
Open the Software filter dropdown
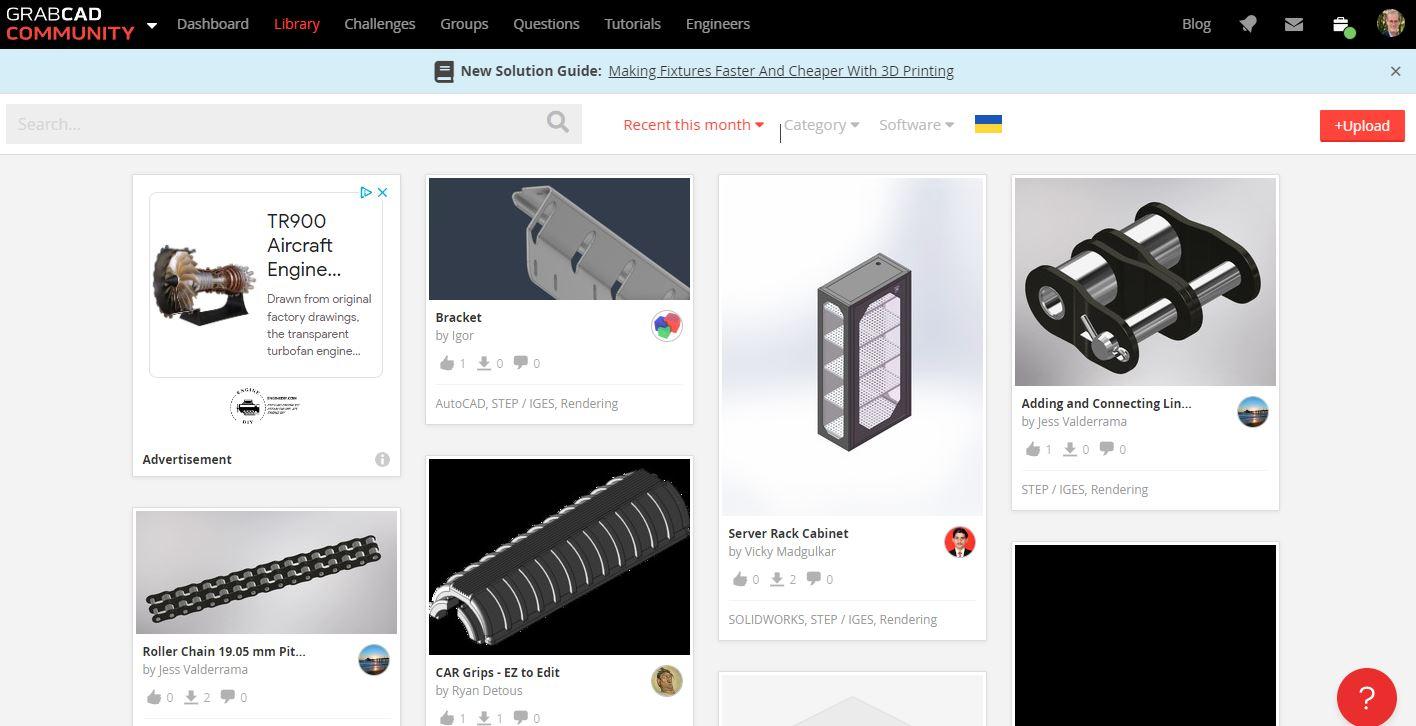(916, 125)
